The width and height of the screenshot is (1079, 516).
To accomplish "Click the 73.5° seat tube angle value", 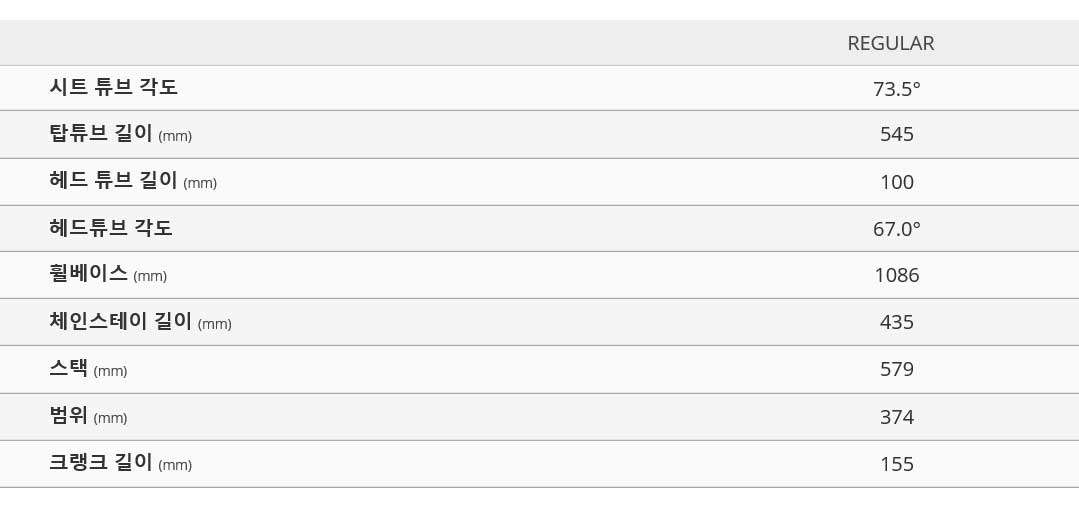I will click(897, 89).
